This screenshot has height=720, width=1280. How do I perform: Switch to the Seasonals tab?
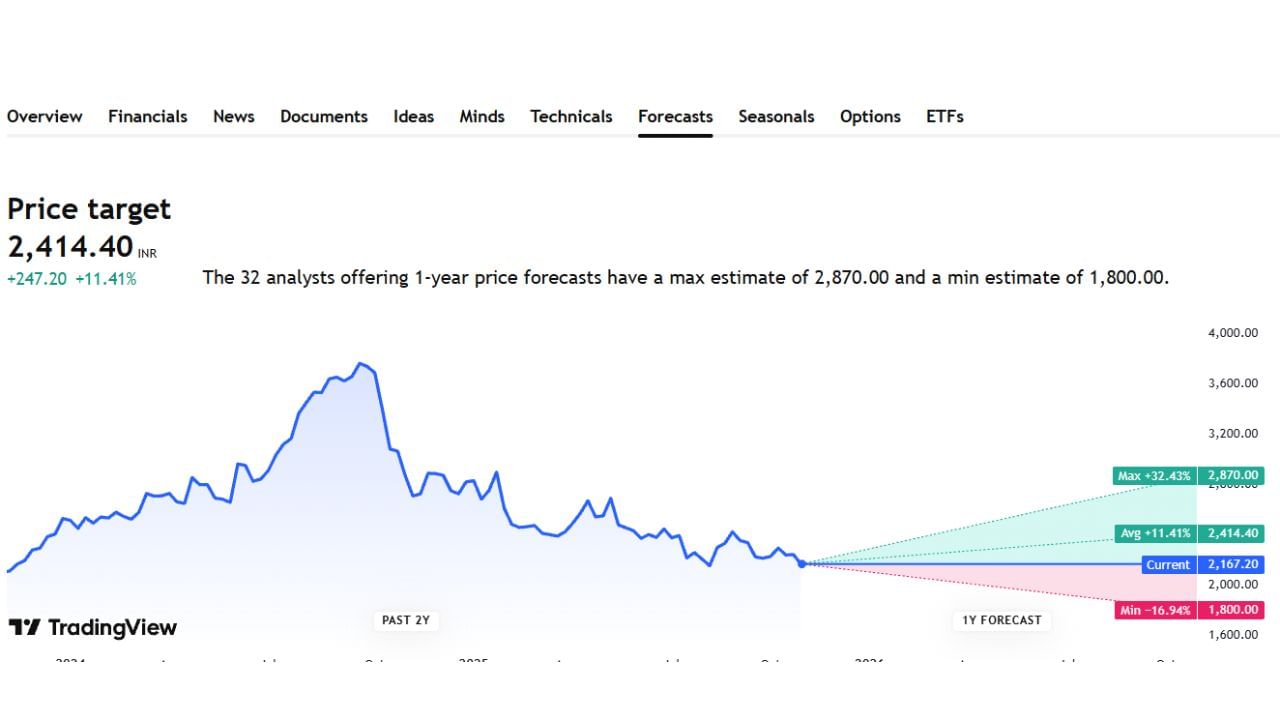(x=776, y=117)
